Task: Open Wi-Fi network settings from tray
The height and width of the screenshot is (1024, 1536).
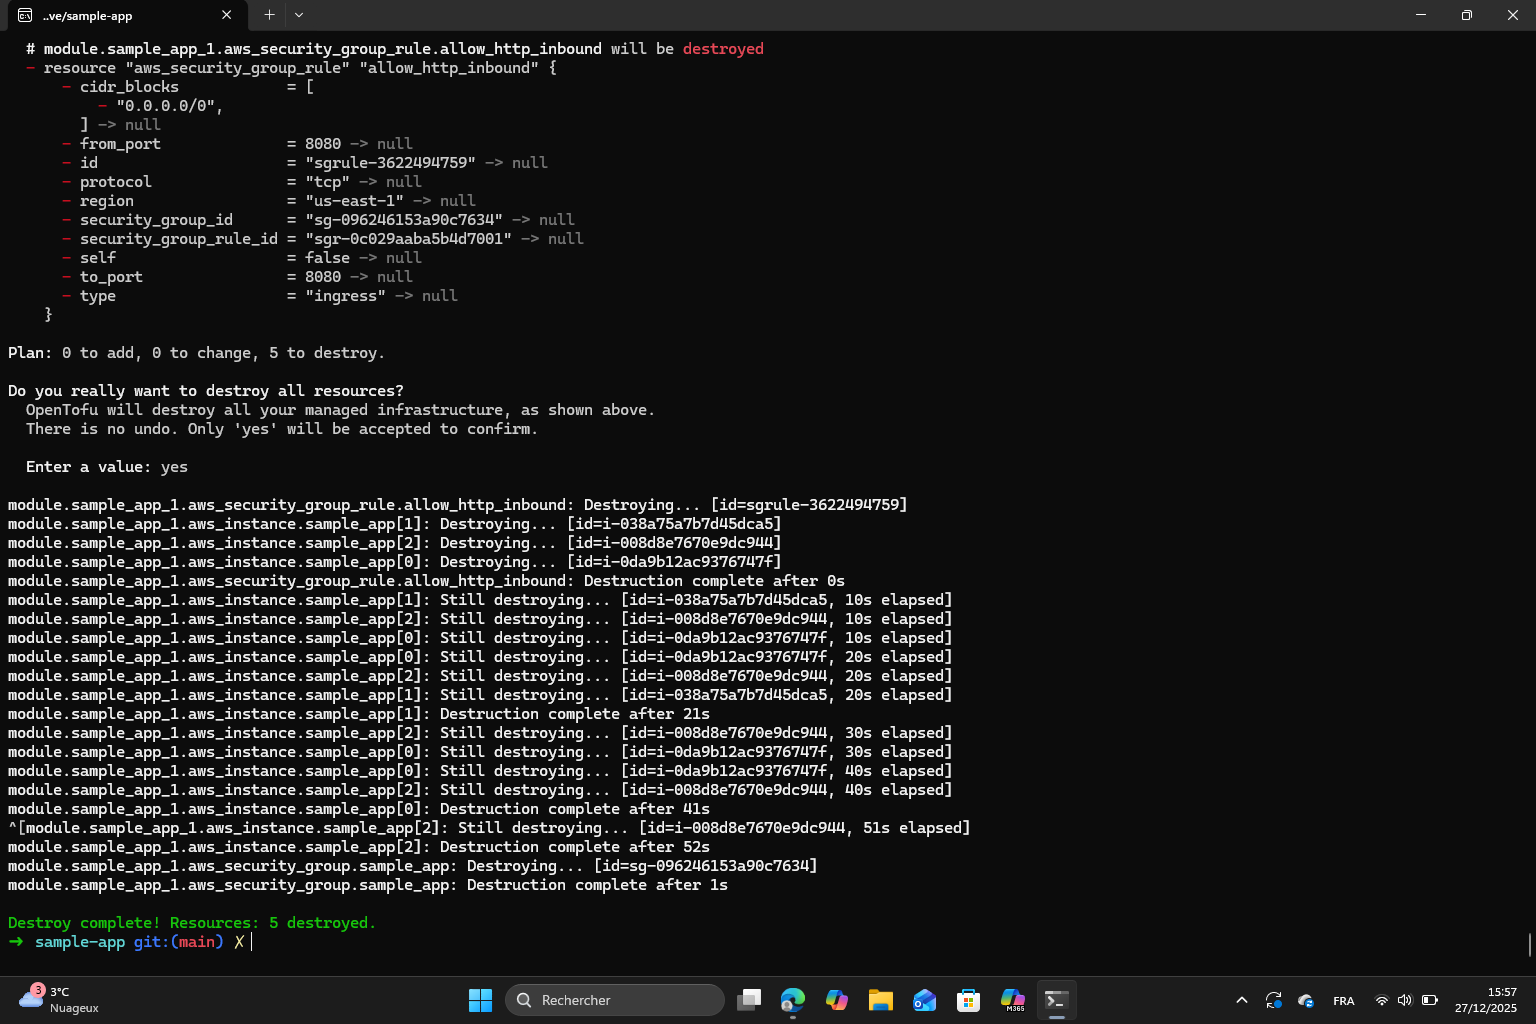Action: point(1381,1000)
